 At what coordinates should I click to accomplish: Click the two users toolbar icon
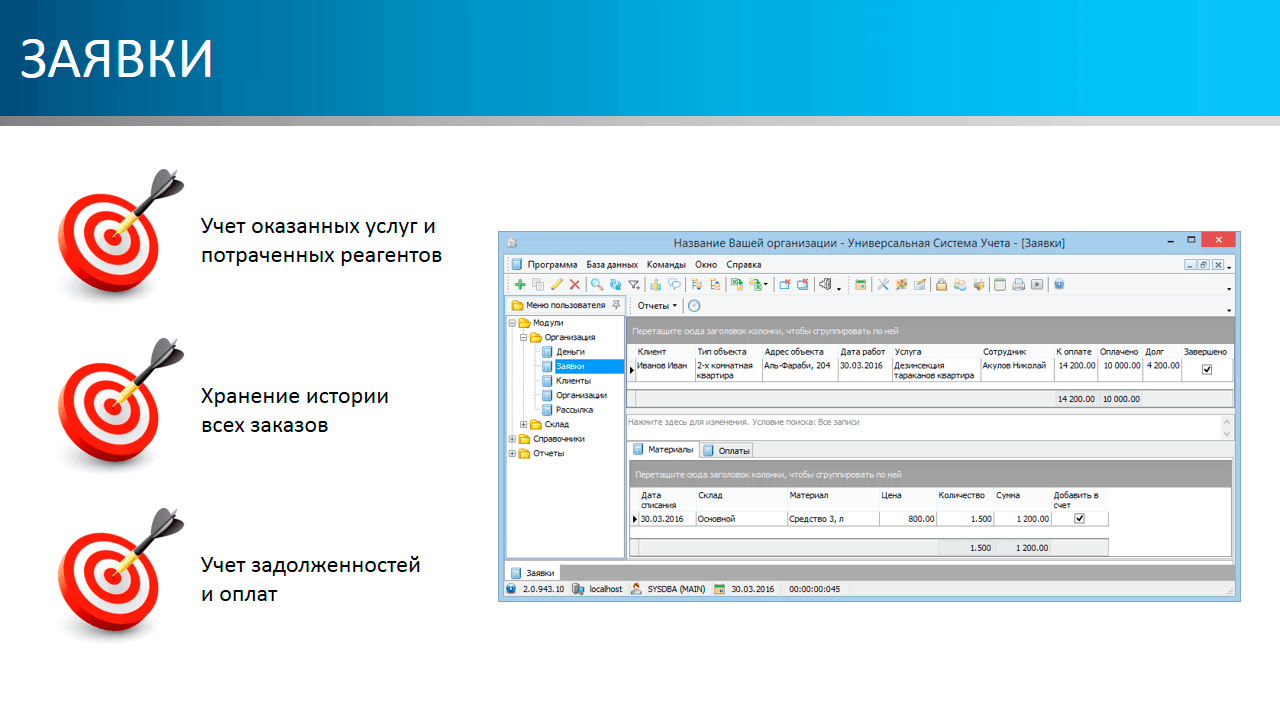pos(960,284)
